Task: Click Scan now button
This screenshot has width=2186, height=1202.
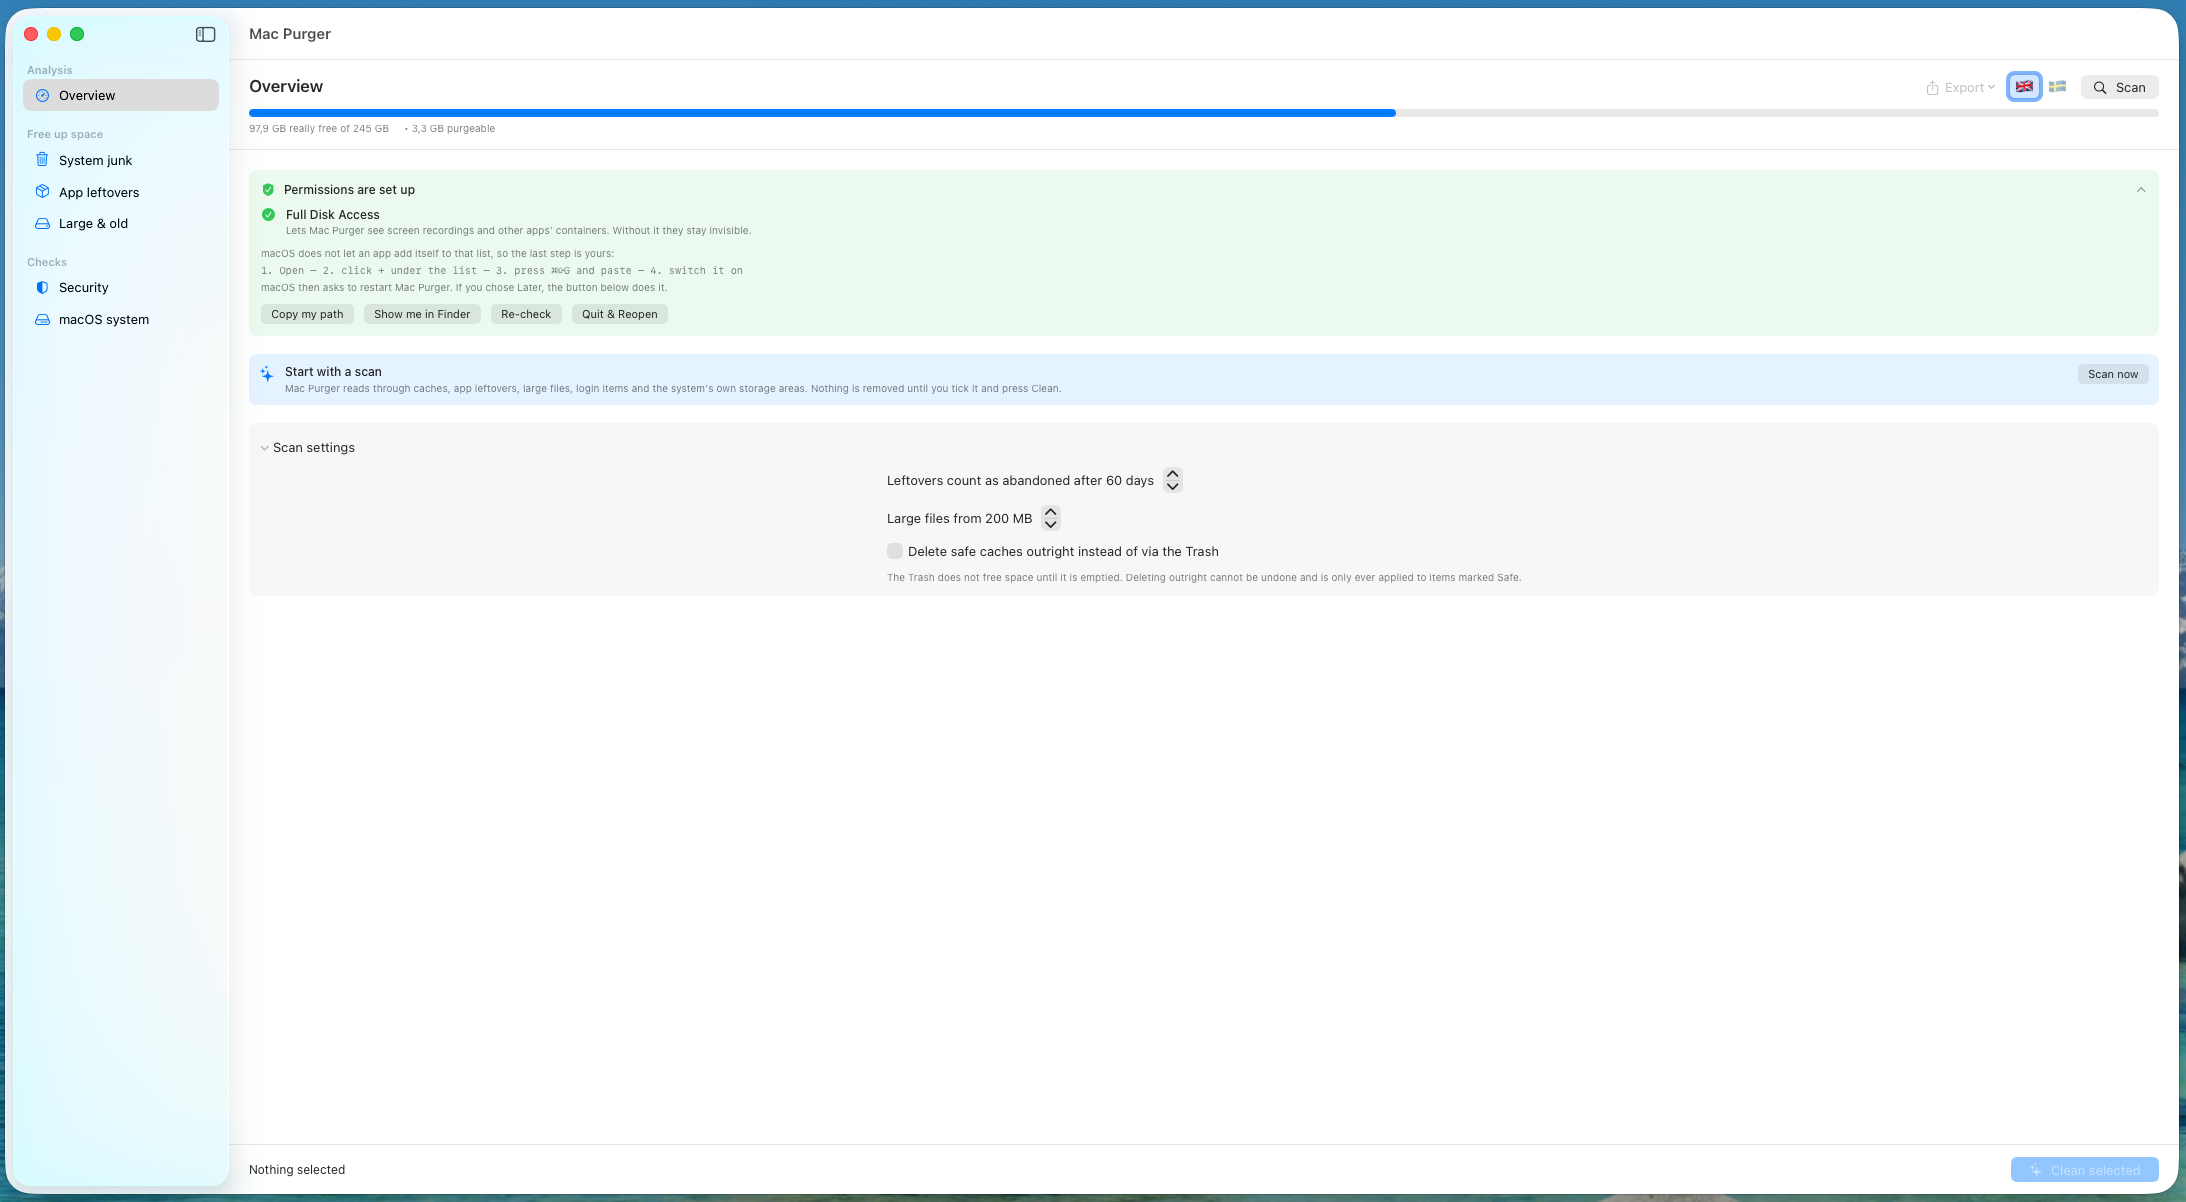Action: pyautogui.click(x=2113, y=374)
